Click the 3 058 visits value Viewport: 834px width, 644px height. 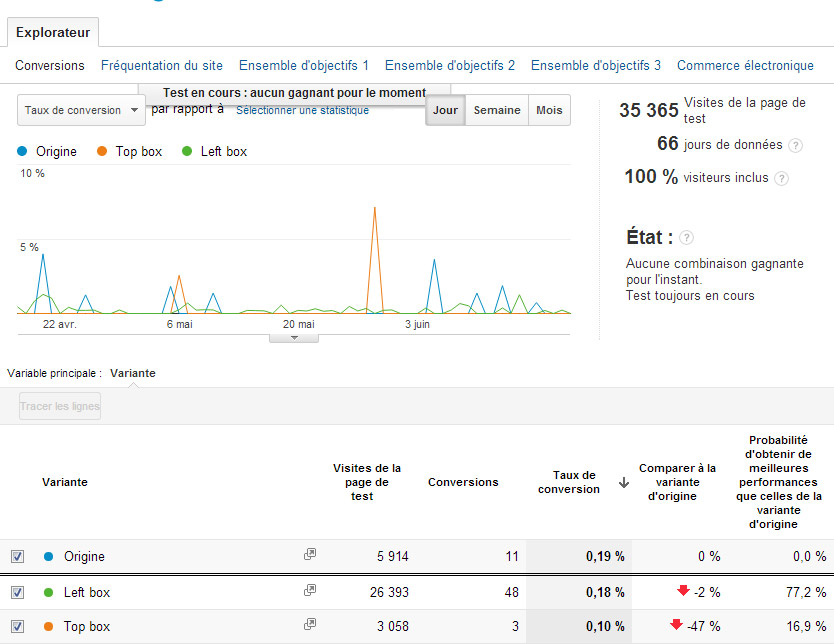tap(393, 626)
